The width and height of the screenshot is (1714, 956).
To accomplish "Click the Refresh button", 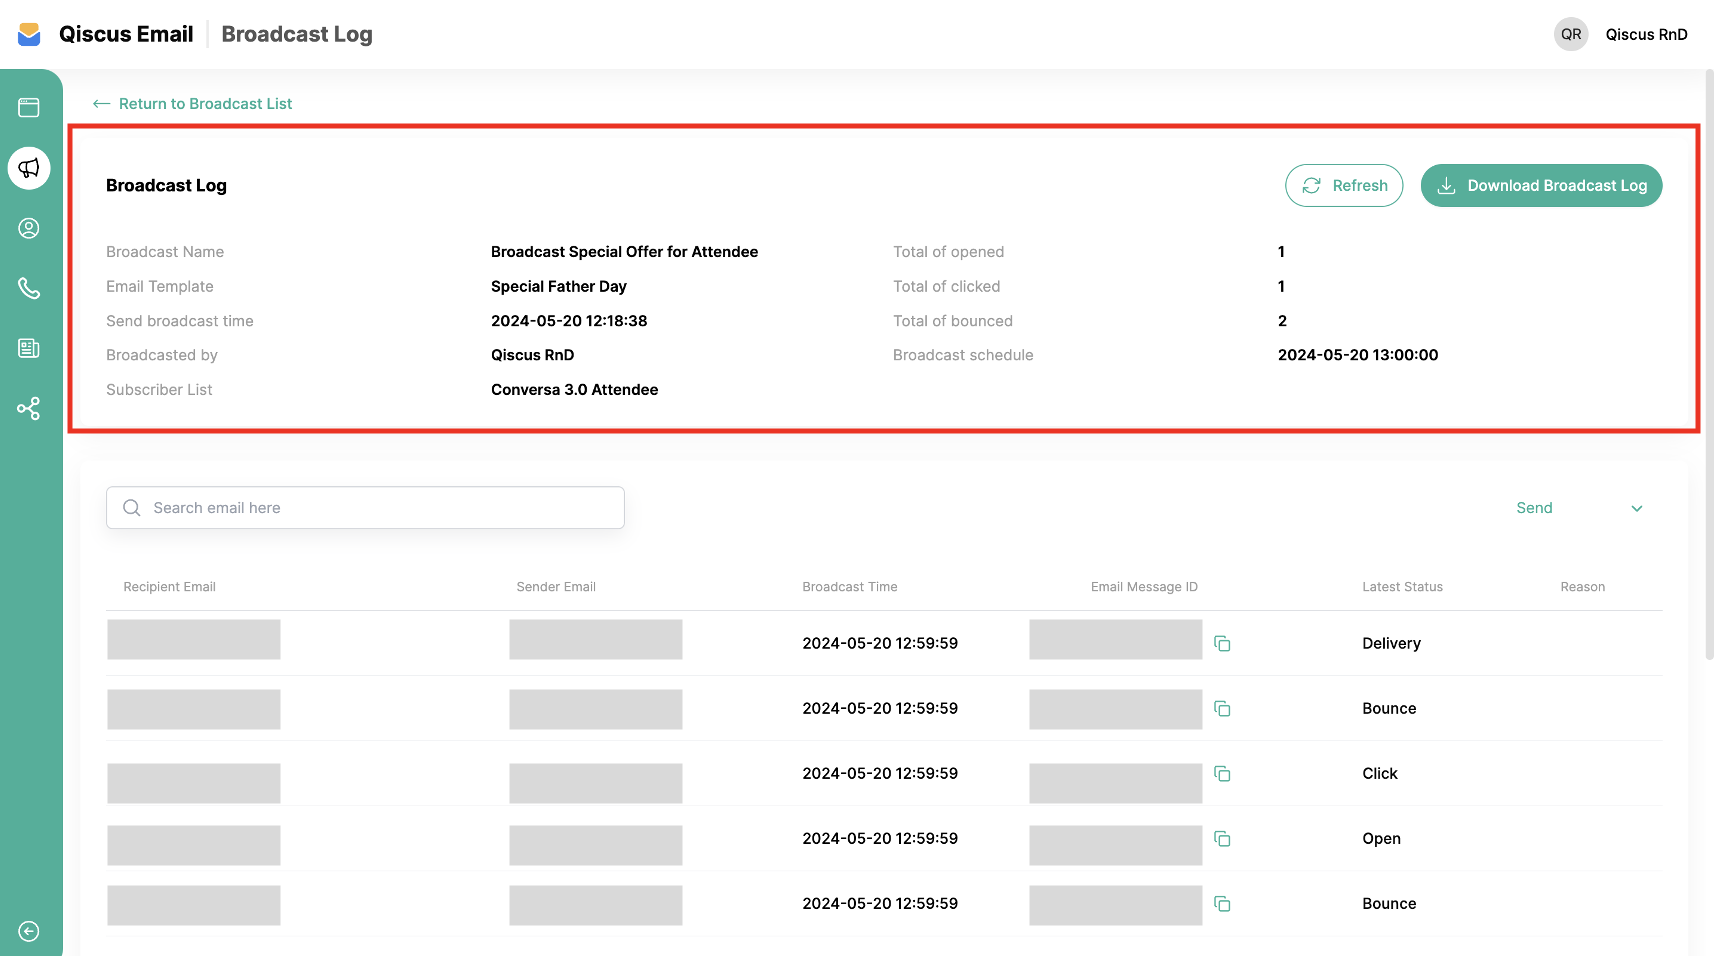I will click(1344, 186).
